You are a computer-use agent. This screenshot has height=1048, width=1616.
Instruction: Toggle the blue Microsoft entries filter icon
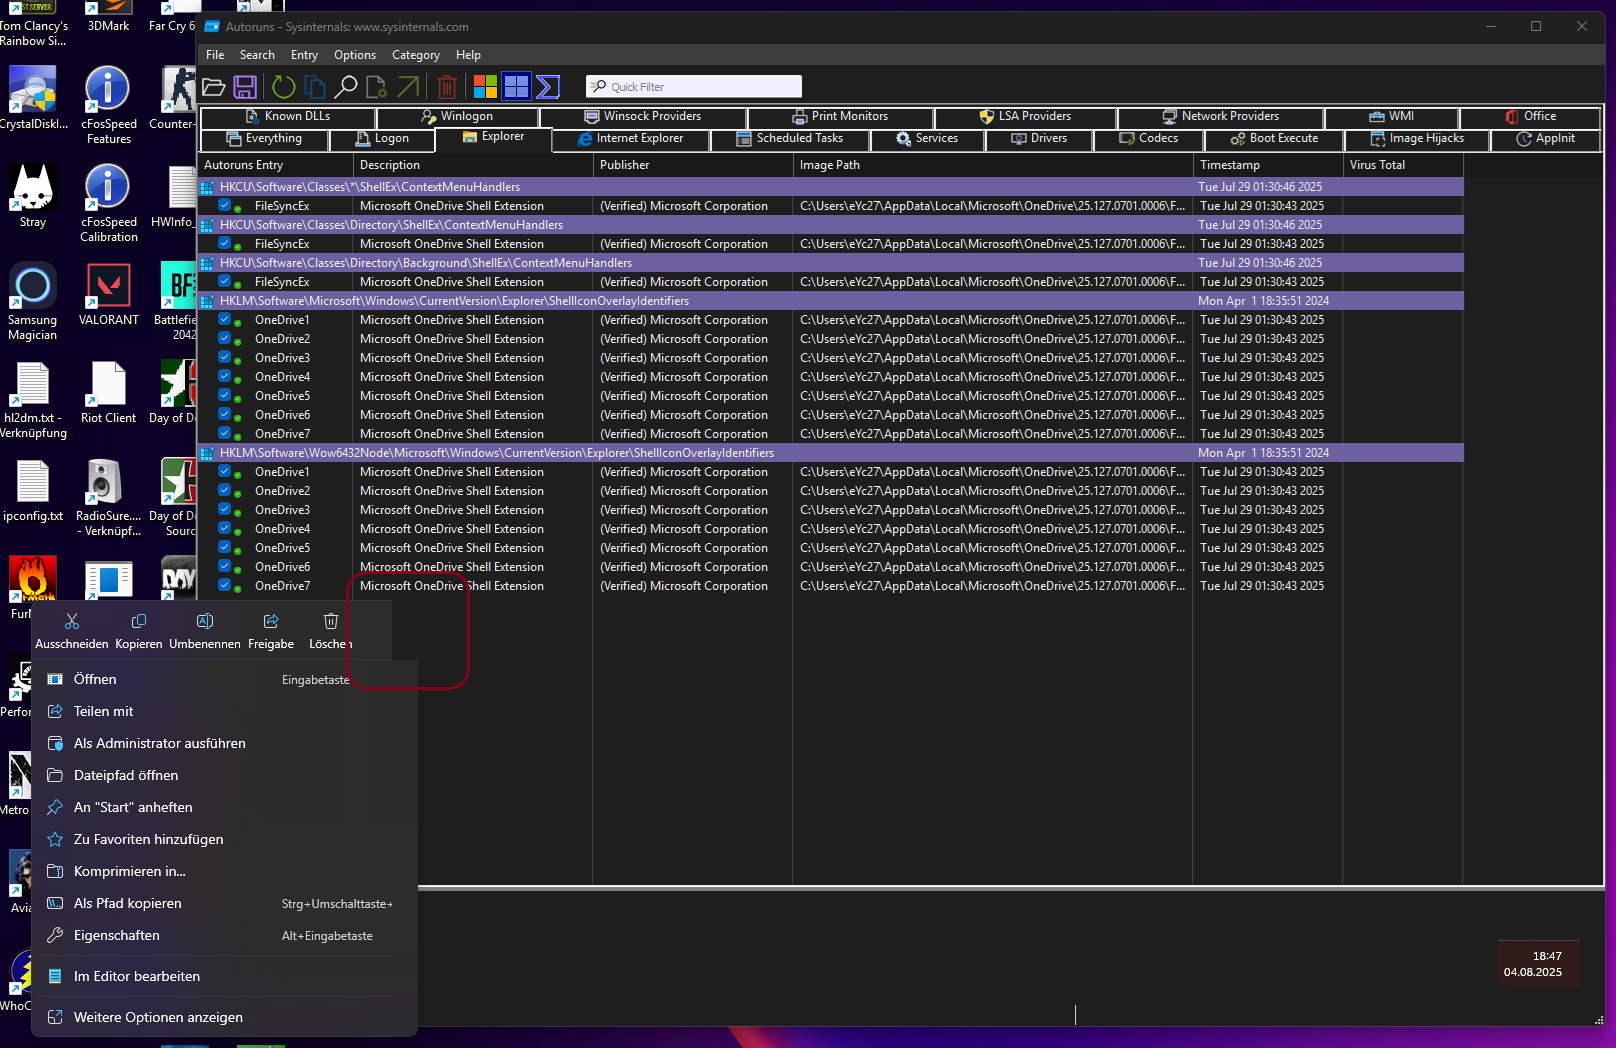point(516,87)
